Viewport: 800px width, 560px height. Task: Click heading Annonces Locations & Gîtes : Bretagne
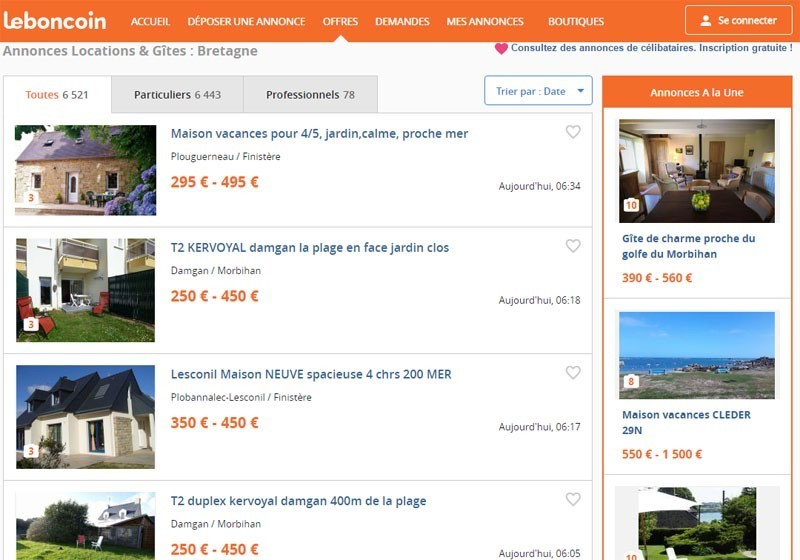pyautogui.click(x=130, y=51)
